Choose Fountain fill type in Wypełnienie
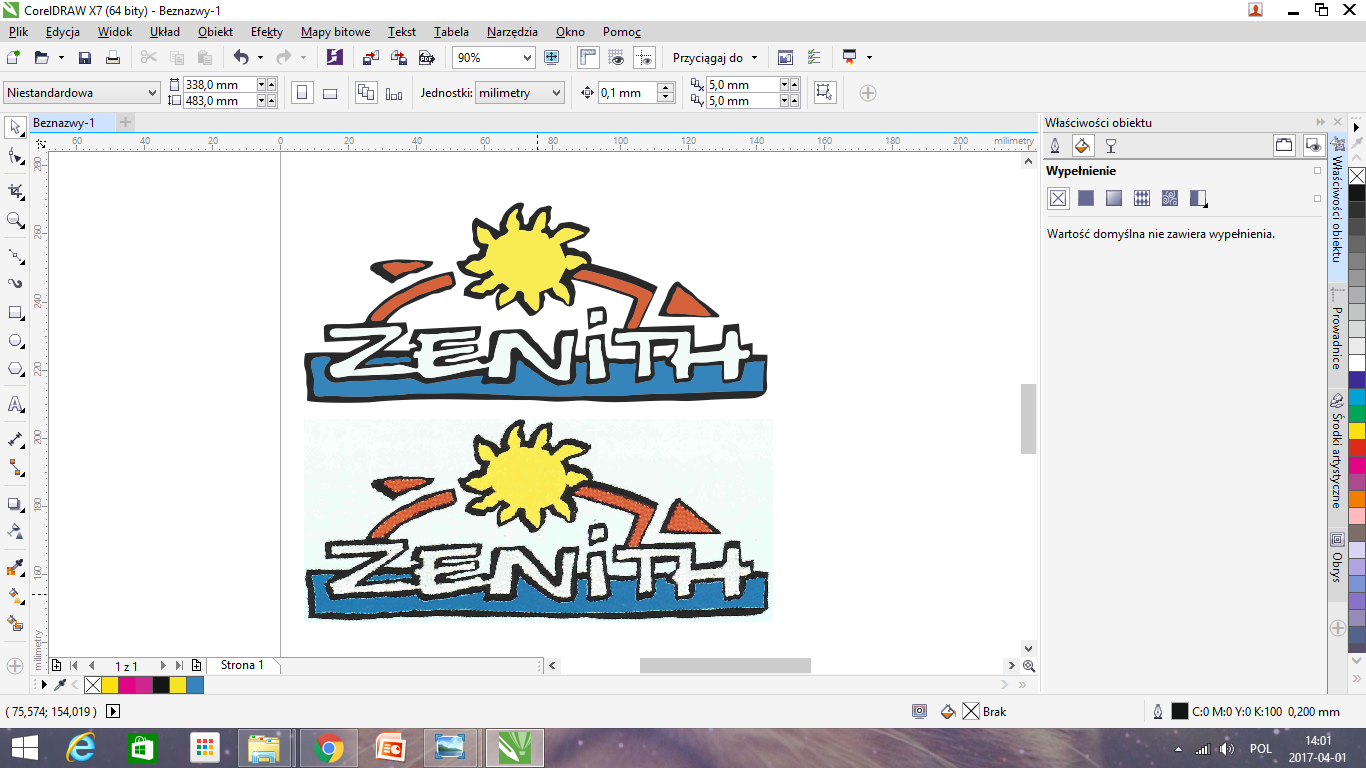This screenshot has height=768, width=1366. (1114, 199)
